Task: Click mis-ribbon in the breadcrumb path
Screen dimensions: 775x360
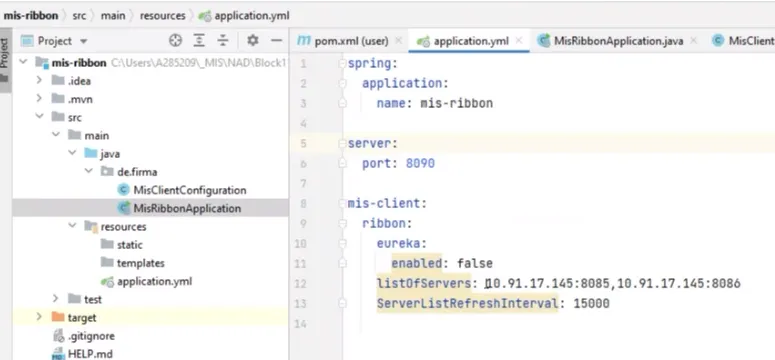Action: point(31,16)
